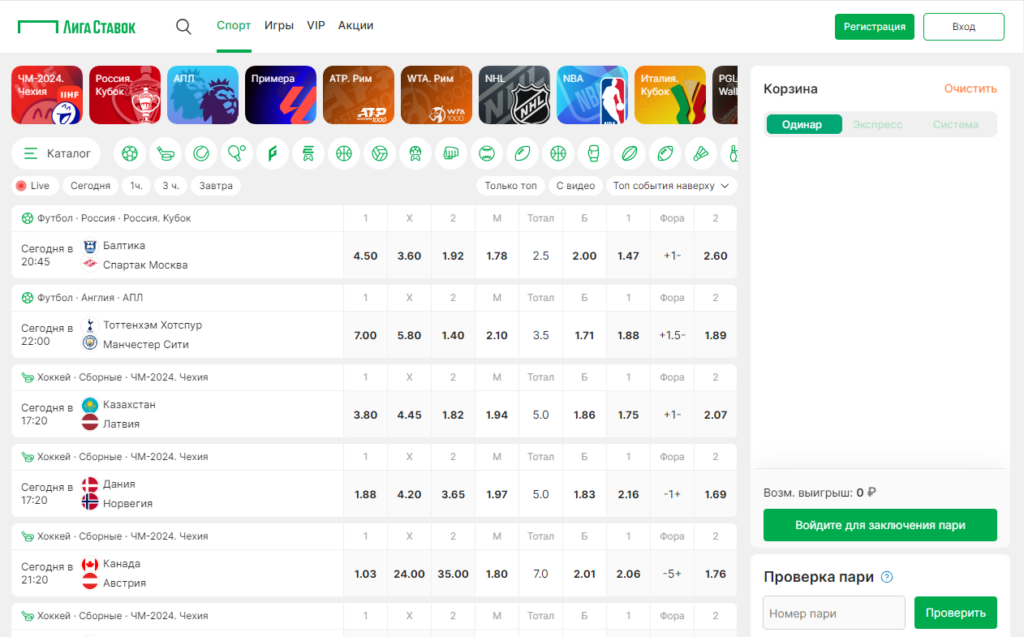This screenshot has height=637, width=1024.
Task: Select the stylized F sport icon
Action: click(x=272, y=154)
